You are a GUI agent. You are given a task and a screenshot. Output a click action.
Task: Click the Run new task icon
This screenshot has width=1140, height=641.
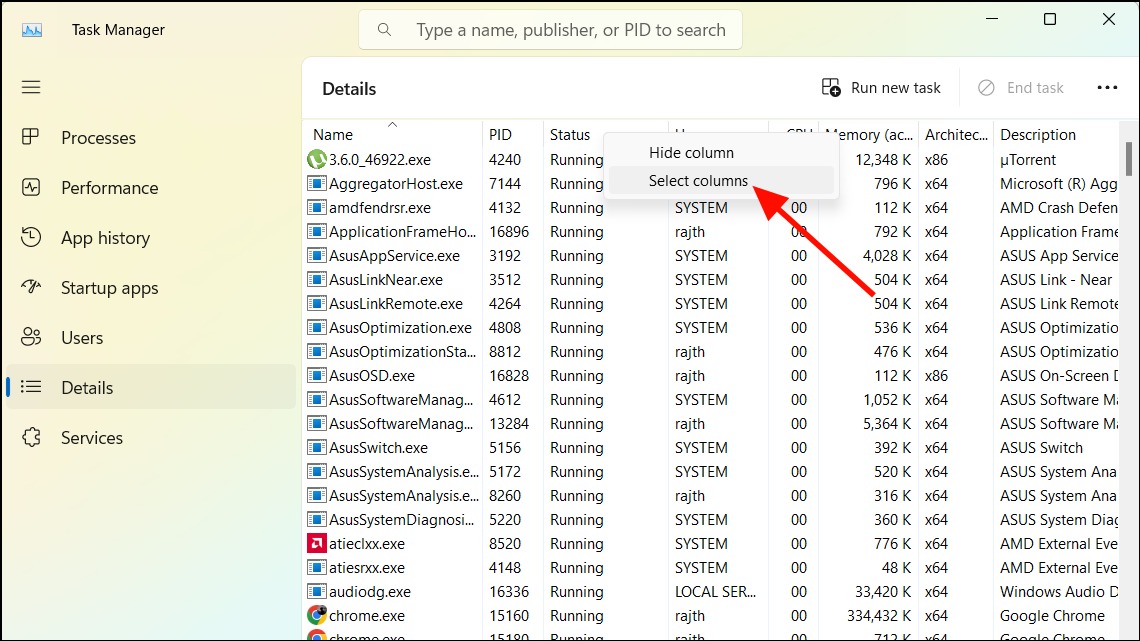point(831,87)
